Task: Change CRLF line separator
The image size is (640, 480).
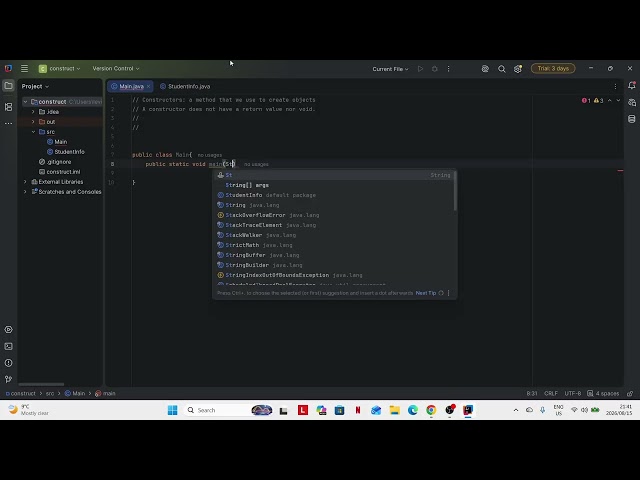Action: point(551,393)
